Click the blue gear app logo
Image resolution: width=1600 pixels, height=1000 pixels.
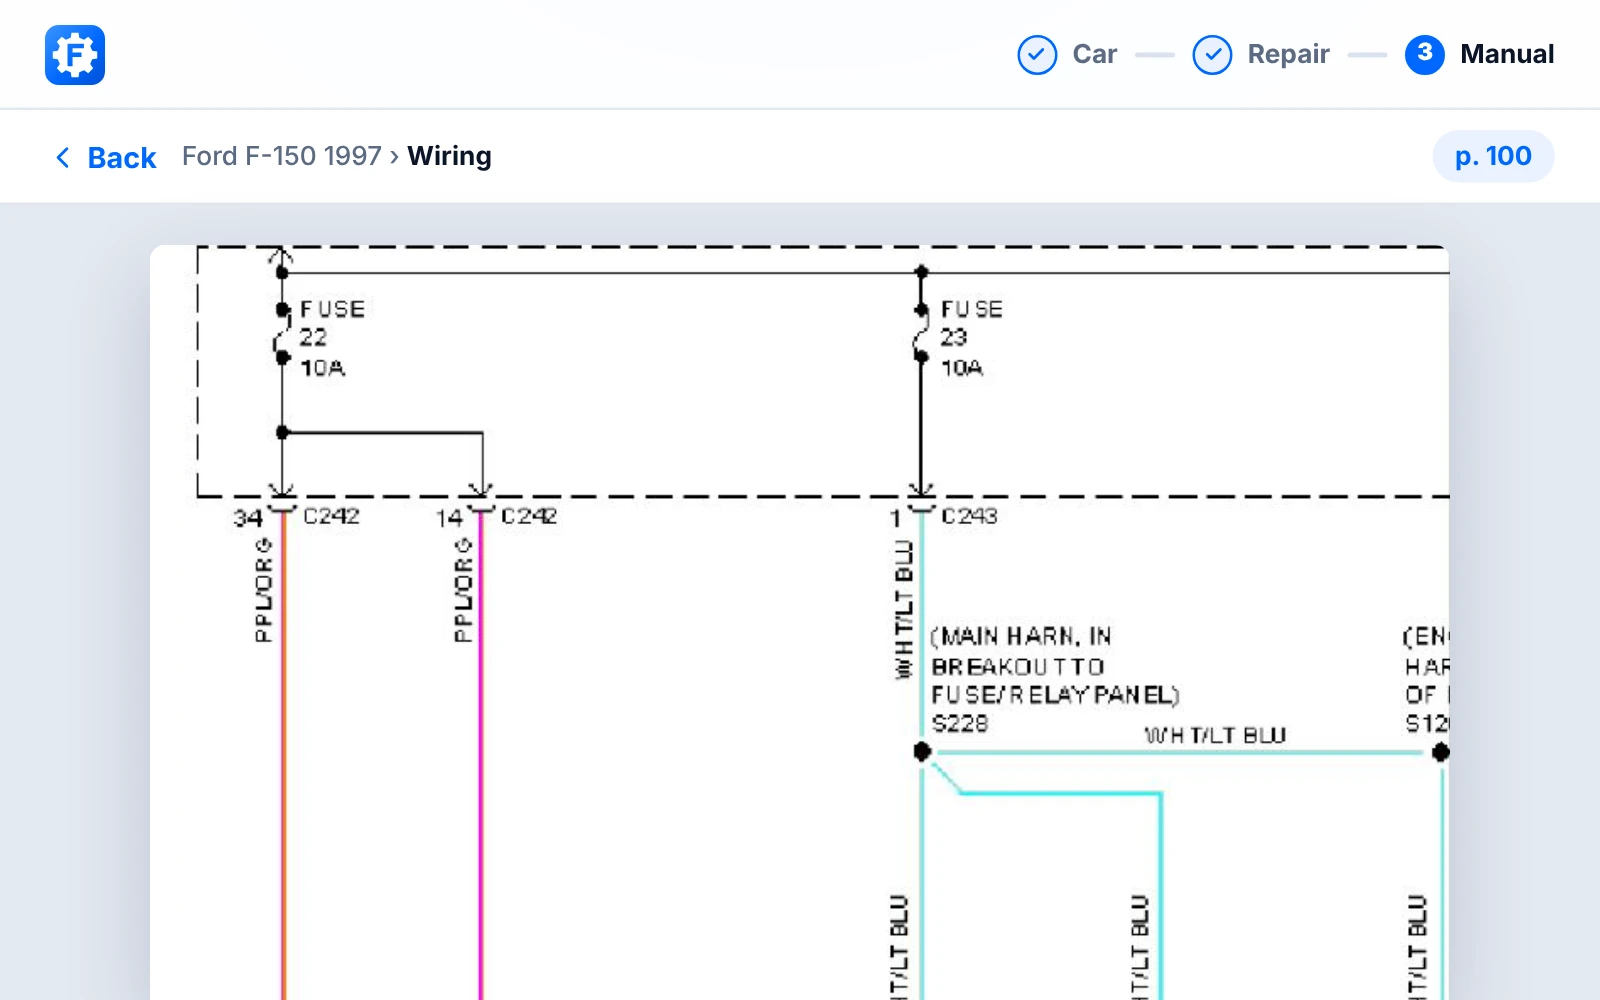pos(75,55)
